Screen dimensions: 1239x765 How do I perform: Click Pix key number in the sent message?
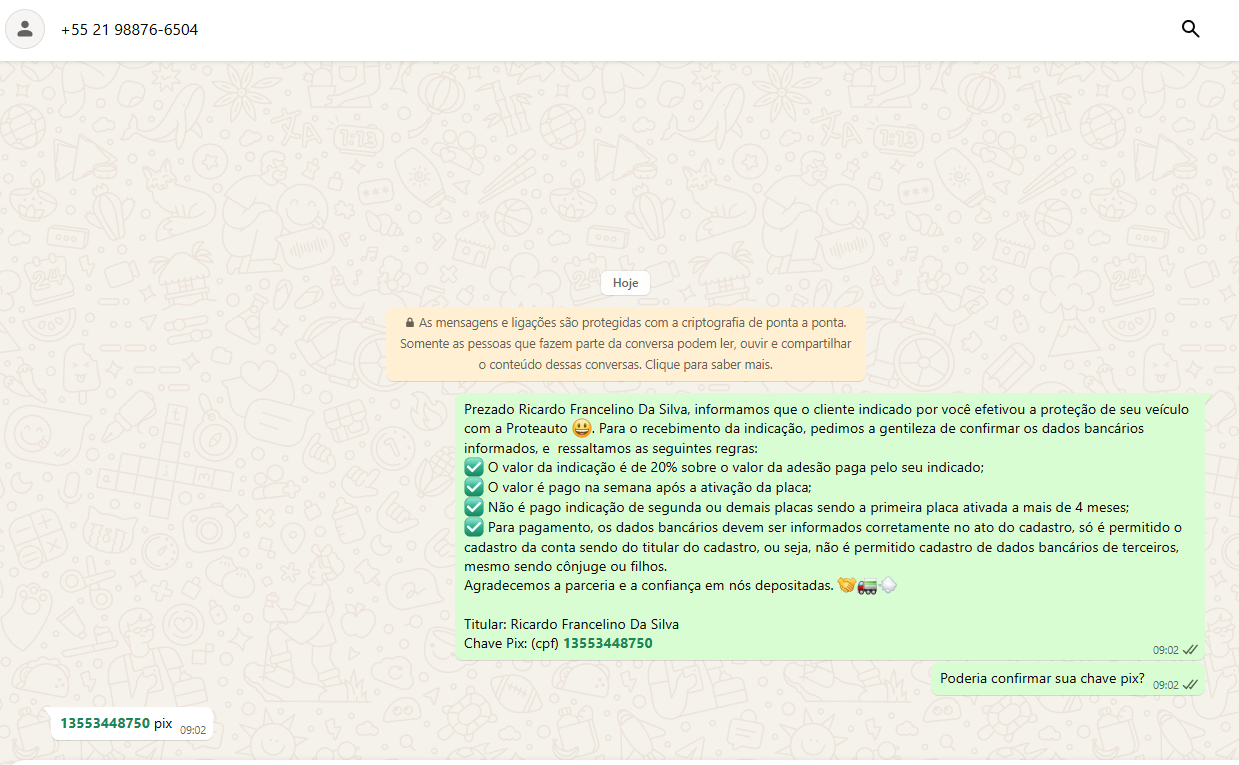(x=607, y=643)
